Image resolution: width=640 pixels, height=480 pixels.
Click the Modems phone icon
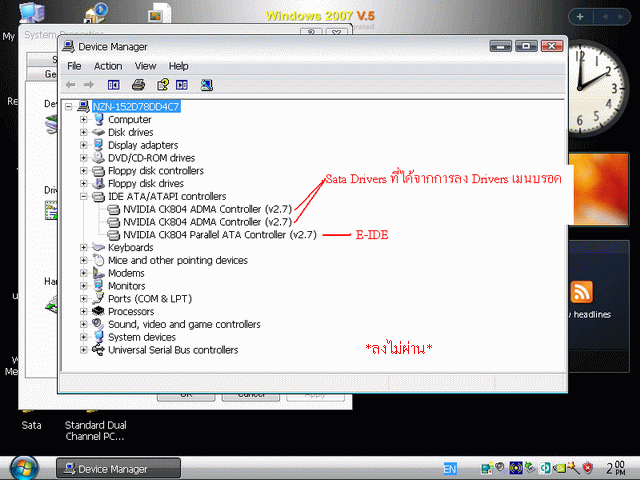(x=98, y=273)
